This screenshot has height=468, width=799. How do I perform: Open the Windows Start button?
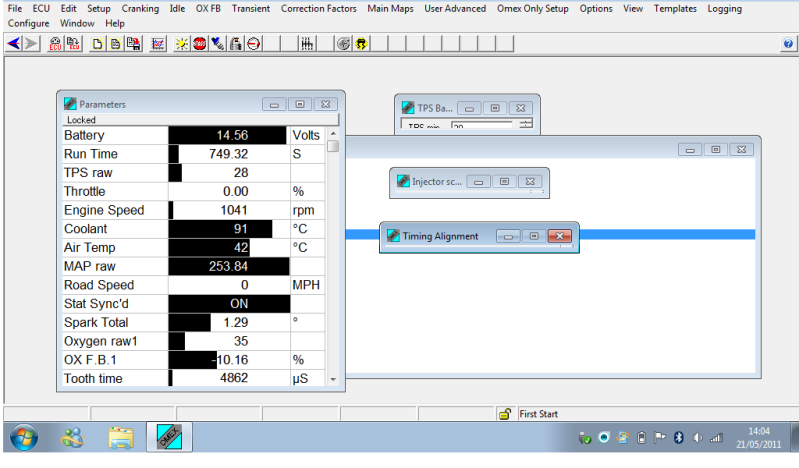pyautogui.click(x=24, y=438)
